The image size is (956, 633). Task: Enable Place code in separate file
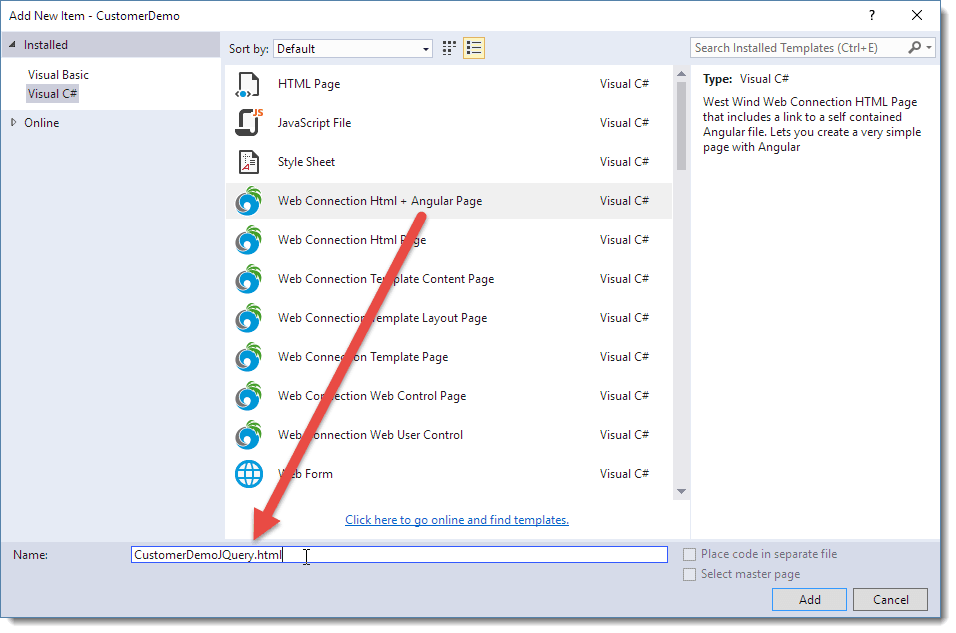click(690, 554)
